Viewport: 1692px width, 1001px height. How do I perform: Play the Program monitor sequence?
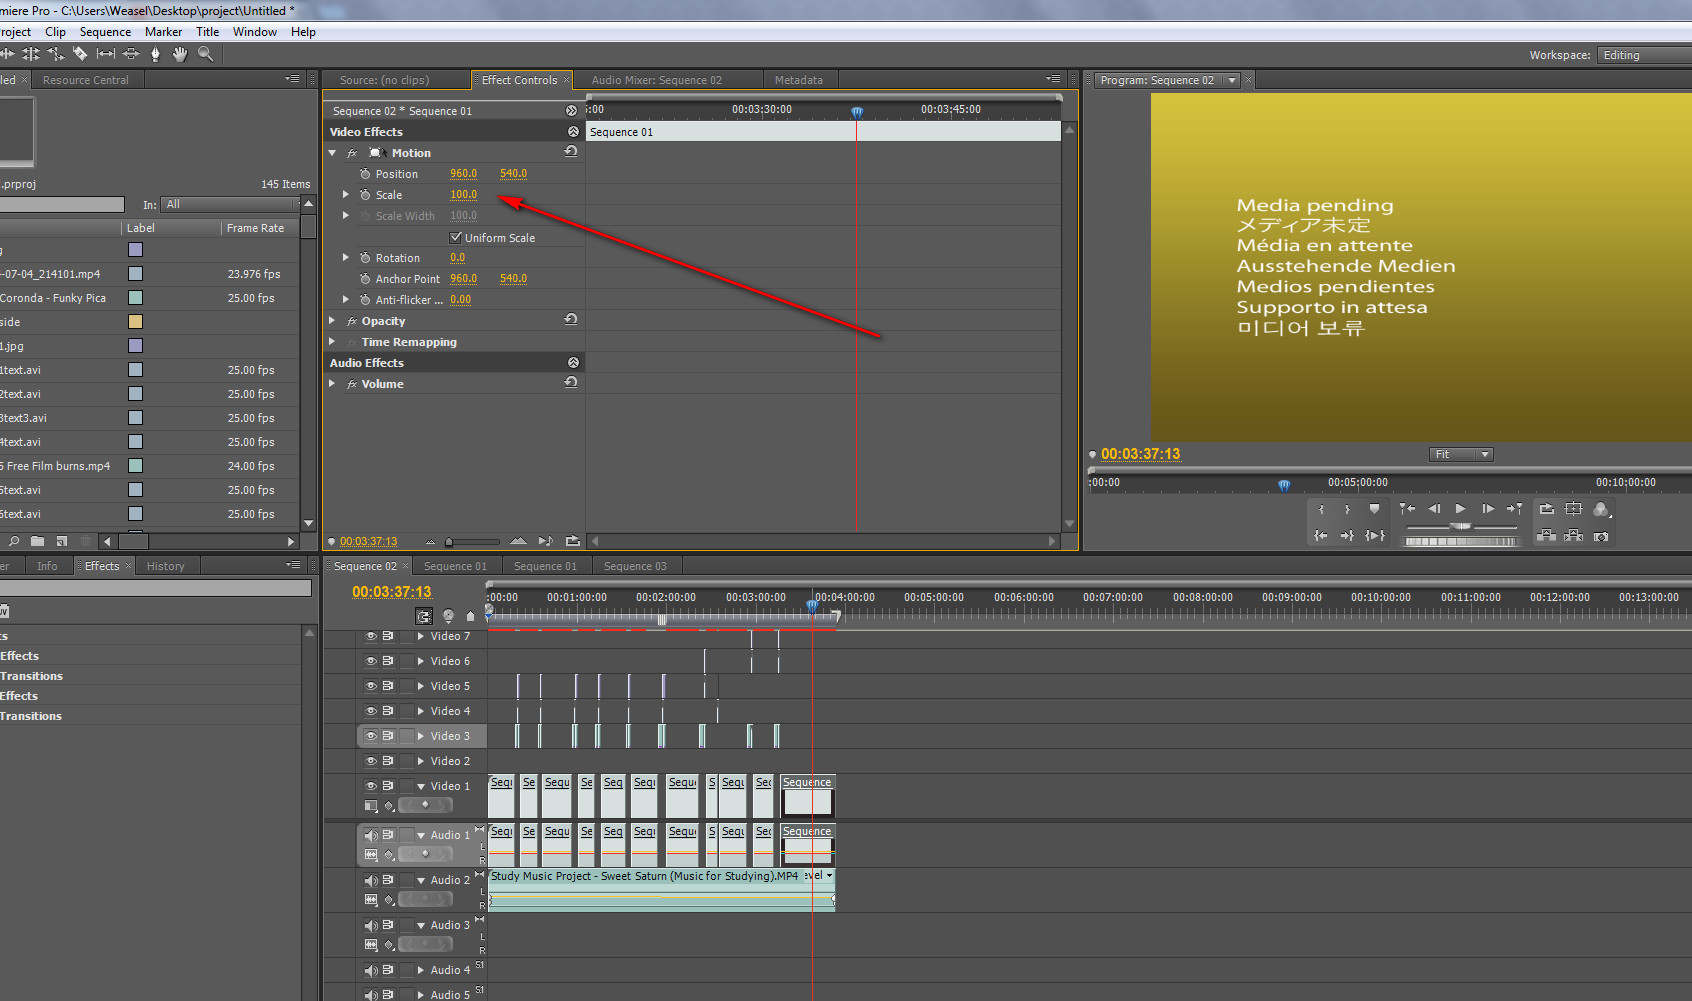coord(1461,509)
